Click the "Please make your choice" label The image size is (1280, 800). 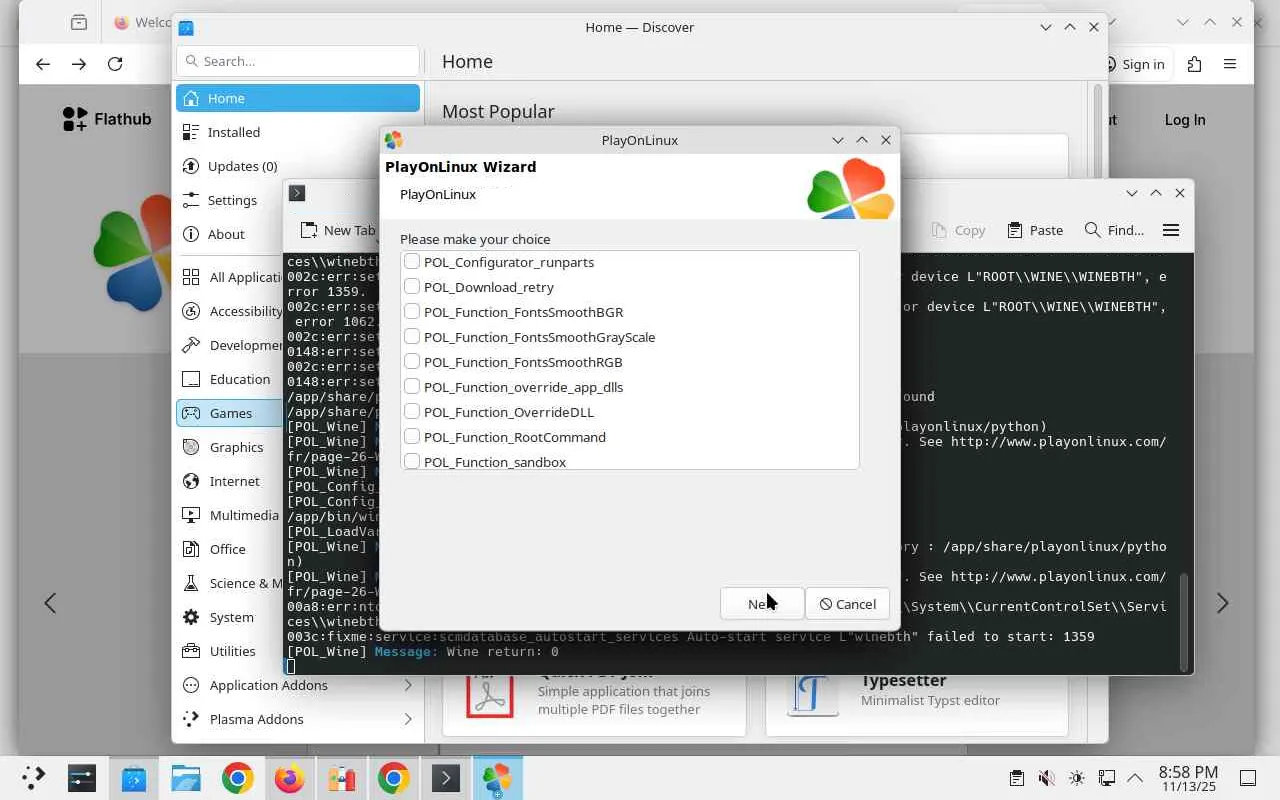point(475,239)
